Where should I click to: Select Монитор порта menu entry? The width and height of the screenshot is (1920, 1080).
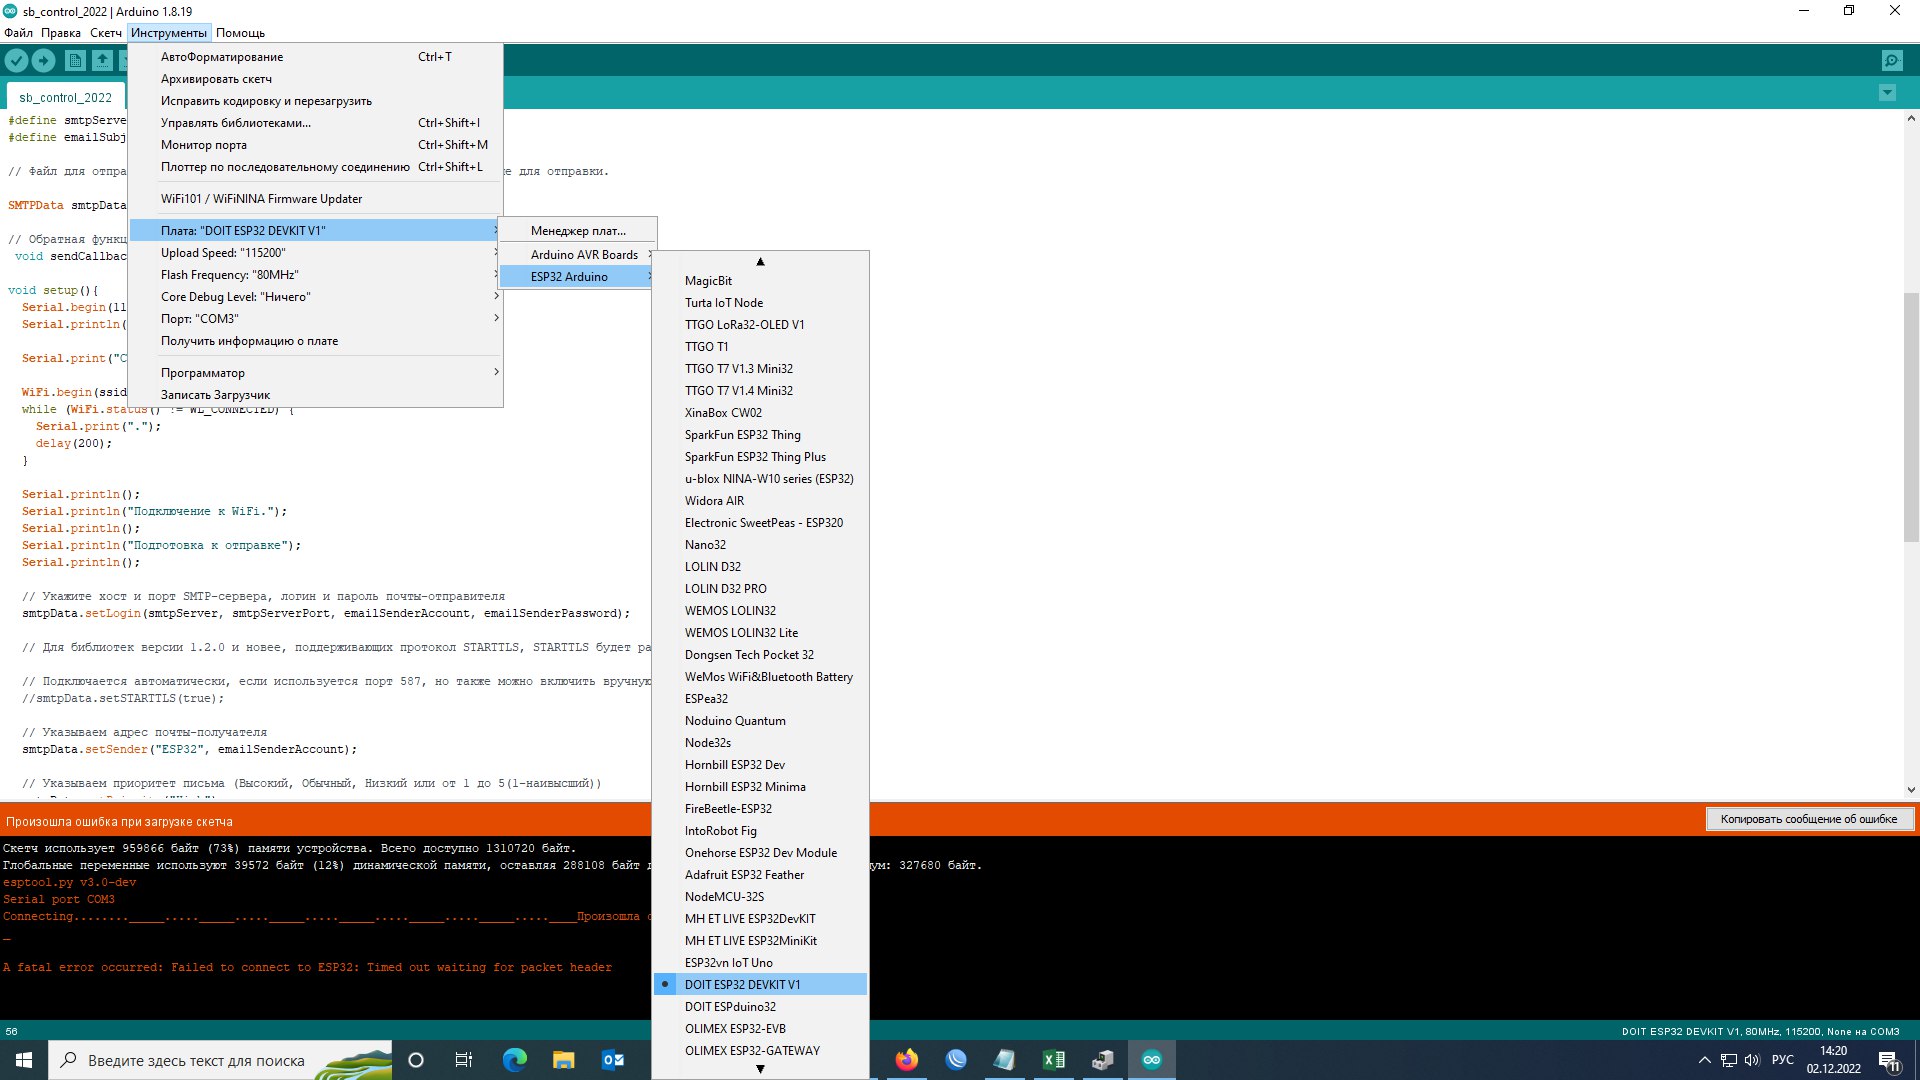point(204,145)
